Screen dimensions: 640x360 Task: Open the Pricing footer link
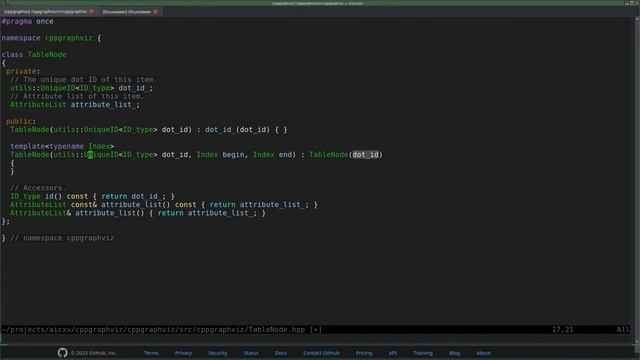pyautogui.click(x=364, y=353)
